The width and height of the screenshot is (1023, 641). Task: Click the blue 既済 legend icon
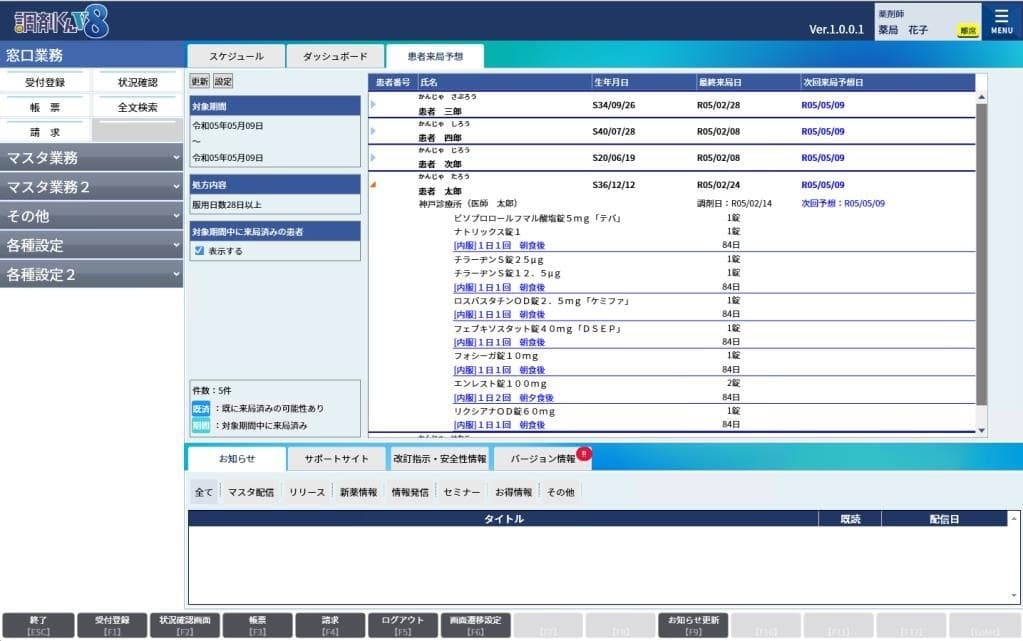click(x=201, y=408)
